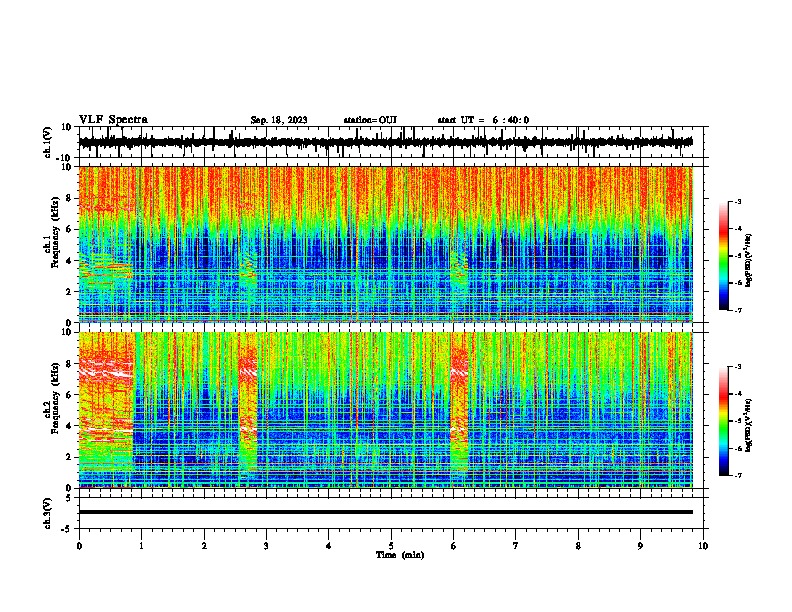Click the ch.1 color bar's log(PSD) label
792x612 pixels.
click(749, 260)
